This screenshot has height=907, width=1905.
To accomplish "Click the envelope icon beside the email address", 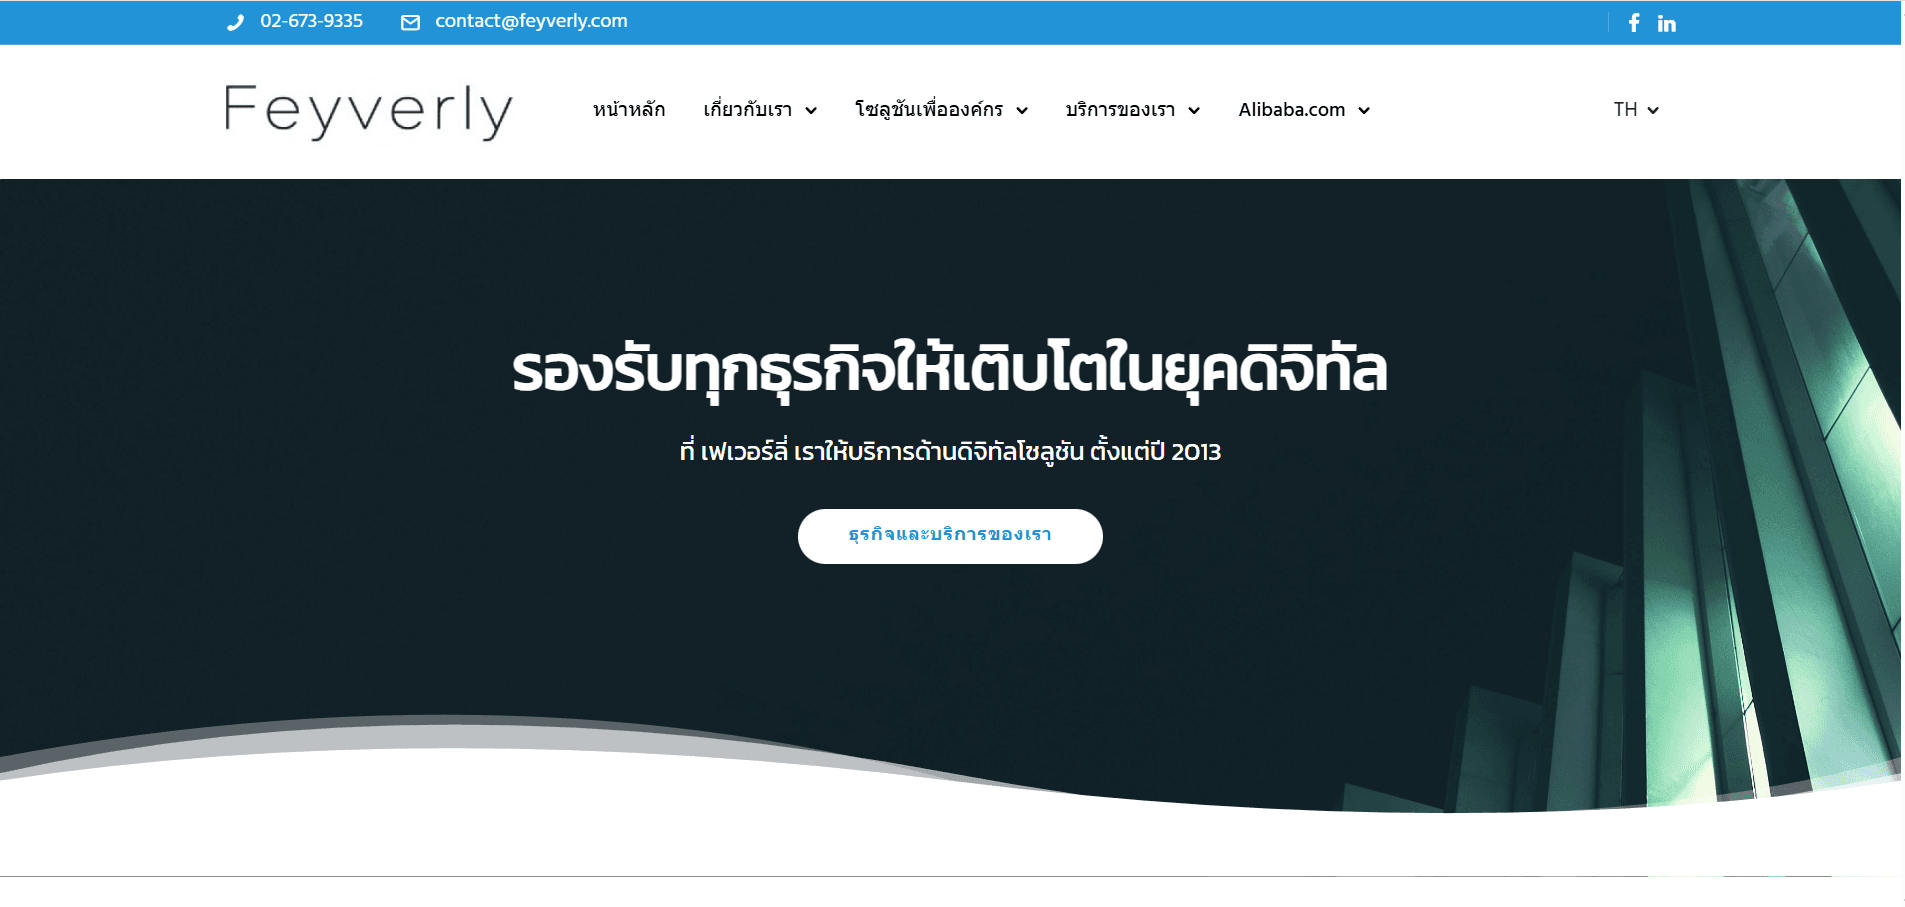I will [x=409, y=21].
